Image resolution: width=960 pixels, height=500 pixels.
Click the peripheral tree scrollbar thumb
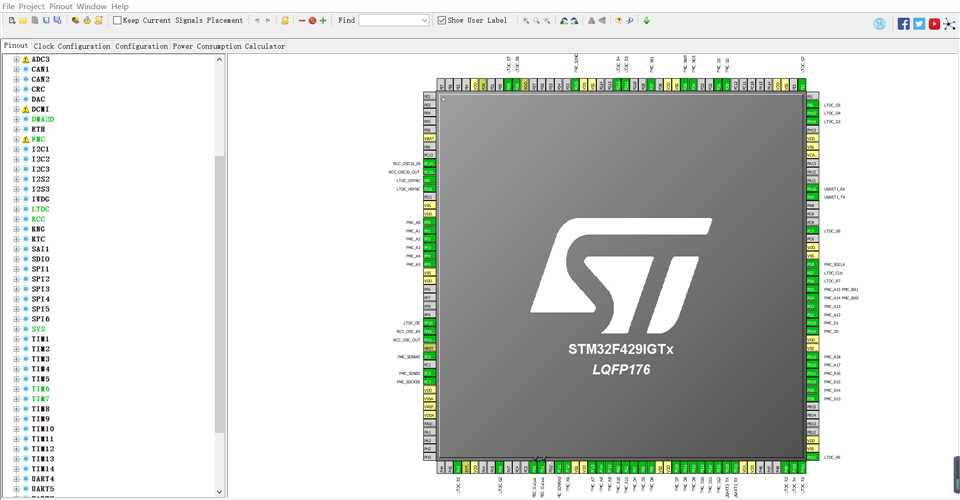tap(219, 294)
